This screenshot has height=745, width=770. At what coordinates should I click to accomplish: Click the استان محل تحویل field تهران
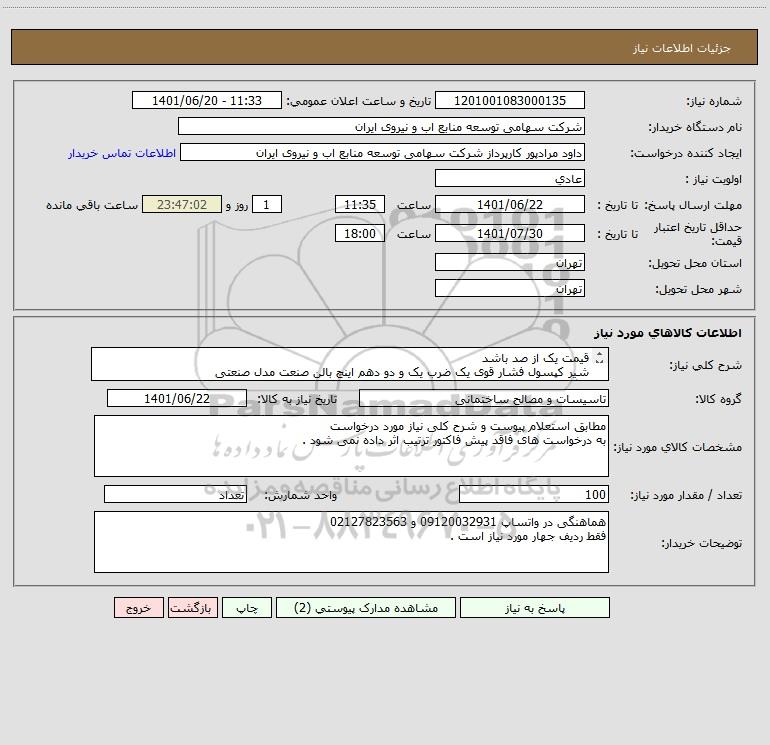[510, 262]
